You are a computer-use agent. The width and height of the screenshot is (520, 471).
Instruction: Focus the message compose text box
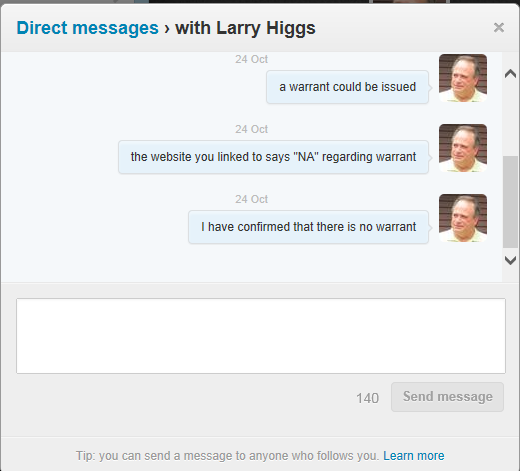tap(261, 336)
